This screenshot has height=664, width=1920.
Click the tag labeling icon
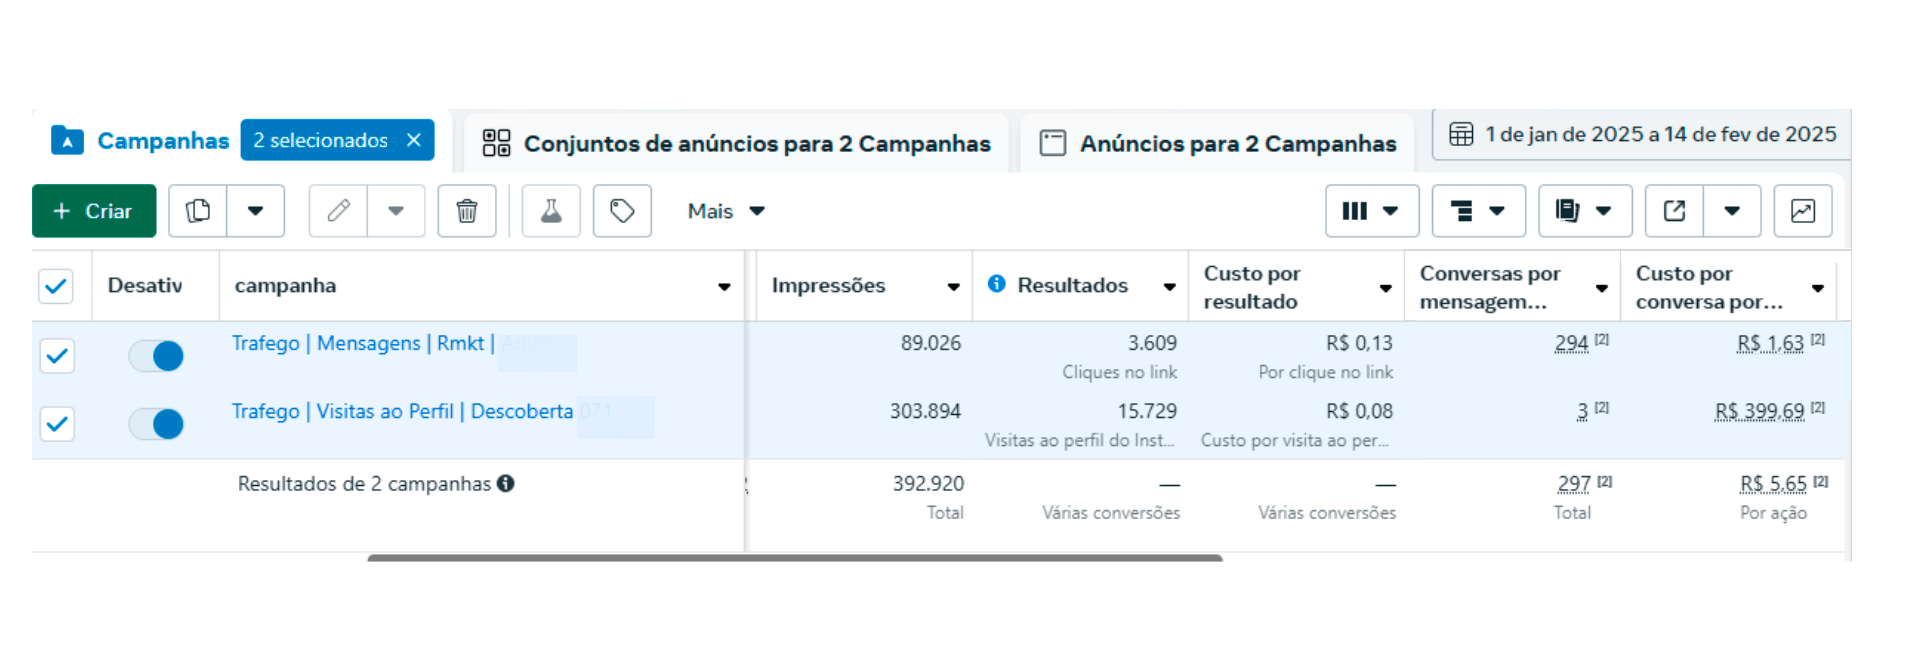[622, 211]
